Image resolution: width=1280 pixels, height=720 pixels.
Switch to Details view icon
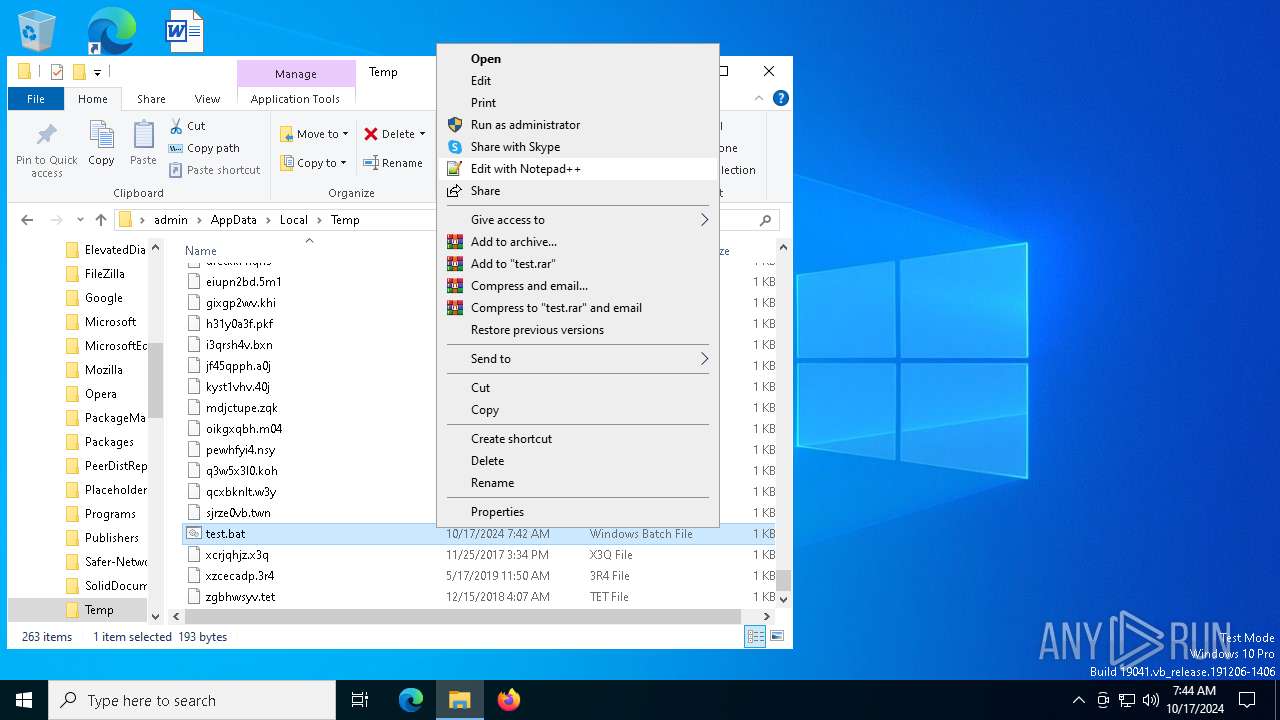click(756, 636)
